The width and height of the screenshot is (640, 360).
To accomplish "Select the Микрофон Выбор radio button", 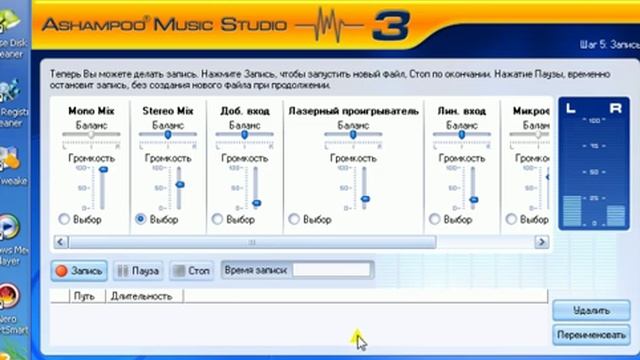I will [511, 219].
